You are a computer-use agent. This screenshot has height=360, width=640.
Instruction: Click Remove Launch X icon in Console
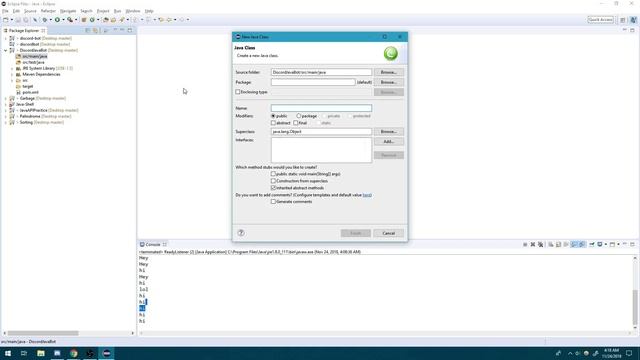[x=533, y=244]
